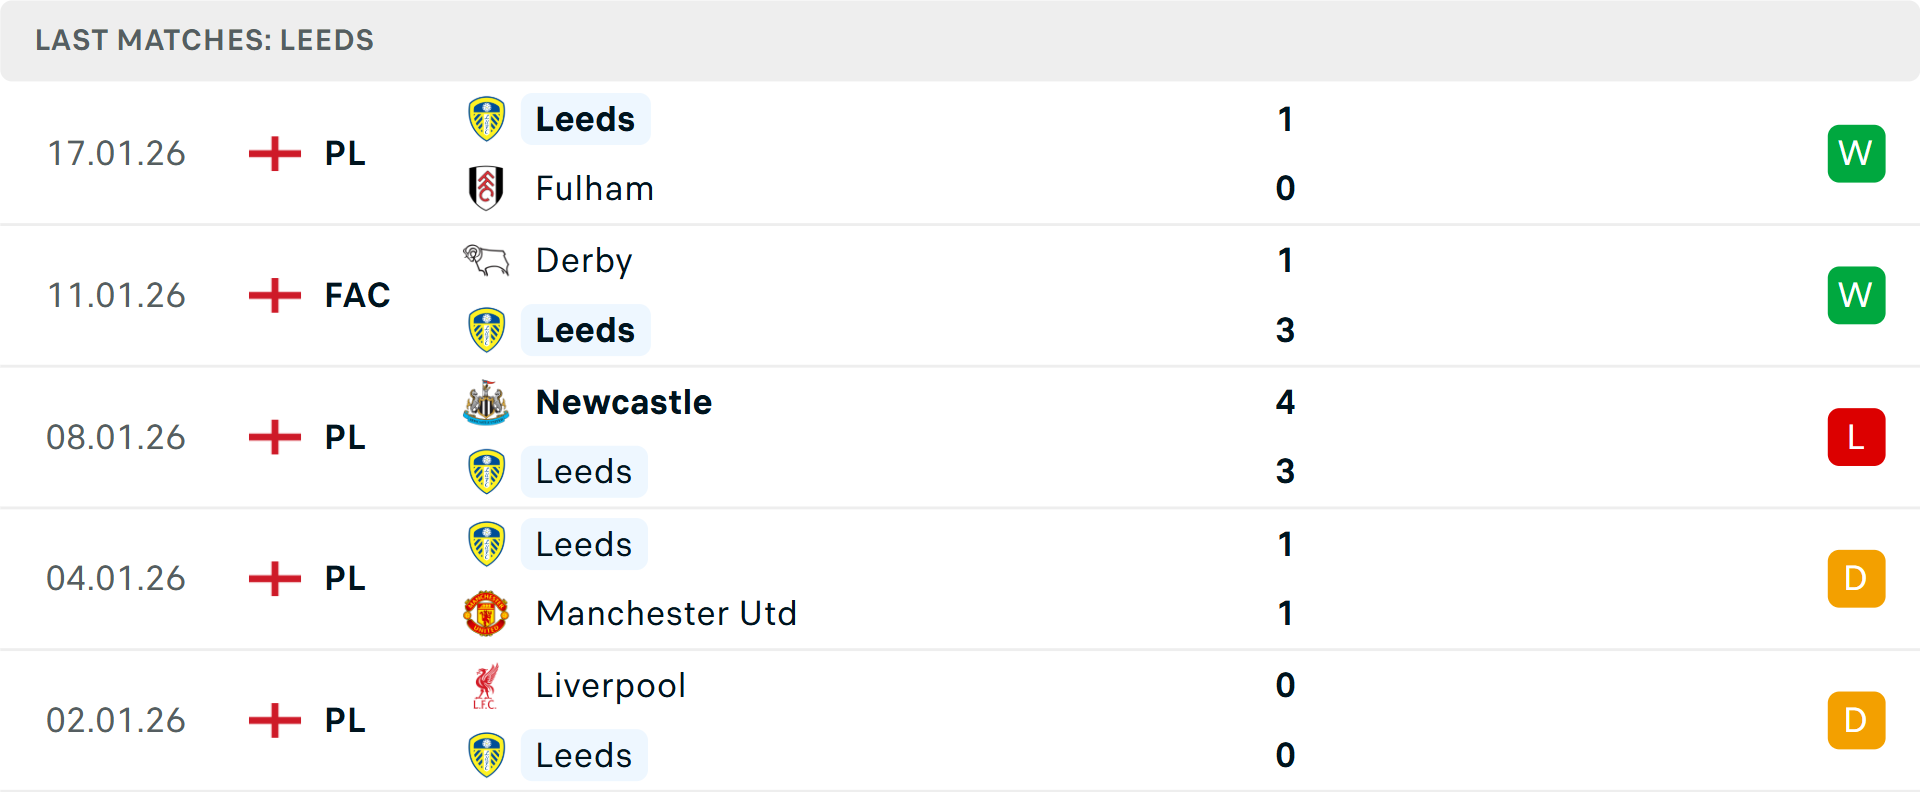The height and width of the screenshot is (792, 1920).
Task: Click D badge for Manchester Utd match
Action: pyautogui.click(x=1856, y=578)
